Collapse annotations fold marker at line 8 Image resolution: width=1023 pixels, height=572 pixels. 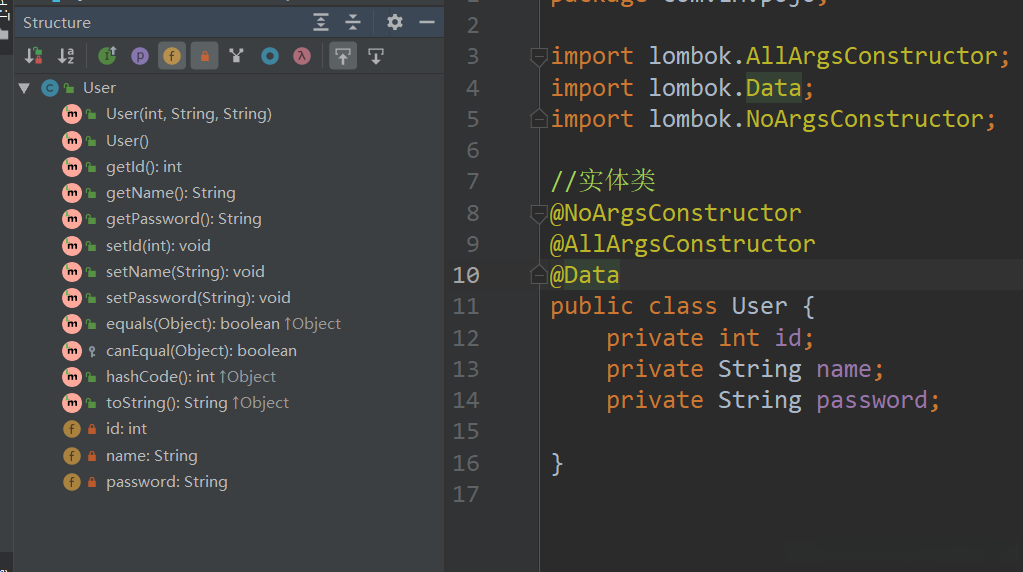pos(538,213)
